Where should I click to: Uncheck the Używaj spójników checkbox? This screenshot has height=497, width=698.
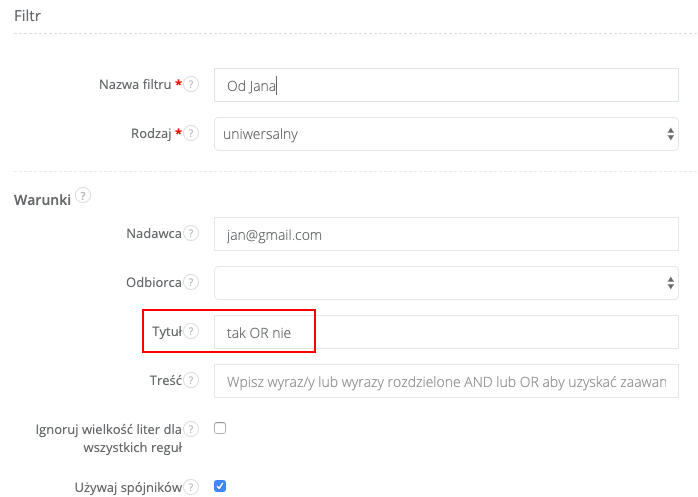coord(220,487)
